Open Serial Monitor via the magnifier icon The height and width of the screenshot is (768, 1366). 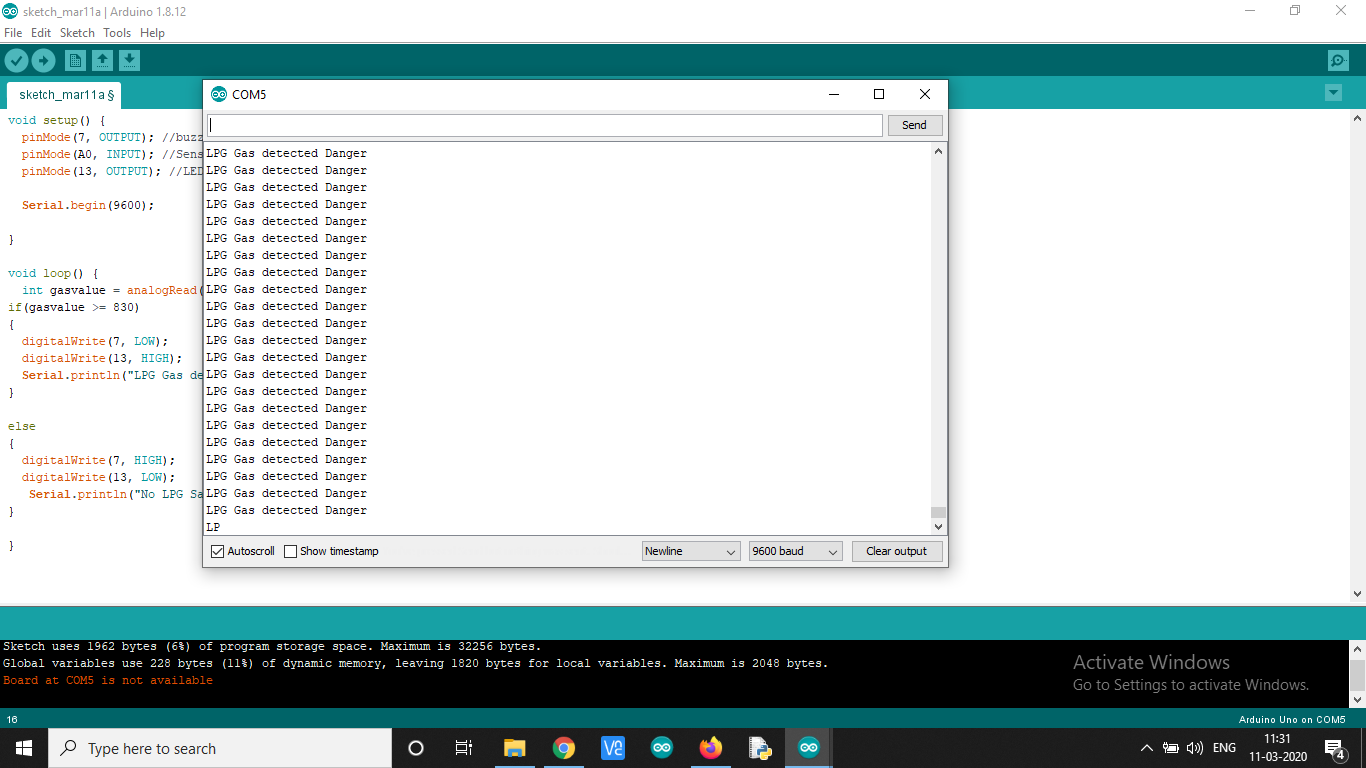pyautogui.click(x=1338, y=61)
